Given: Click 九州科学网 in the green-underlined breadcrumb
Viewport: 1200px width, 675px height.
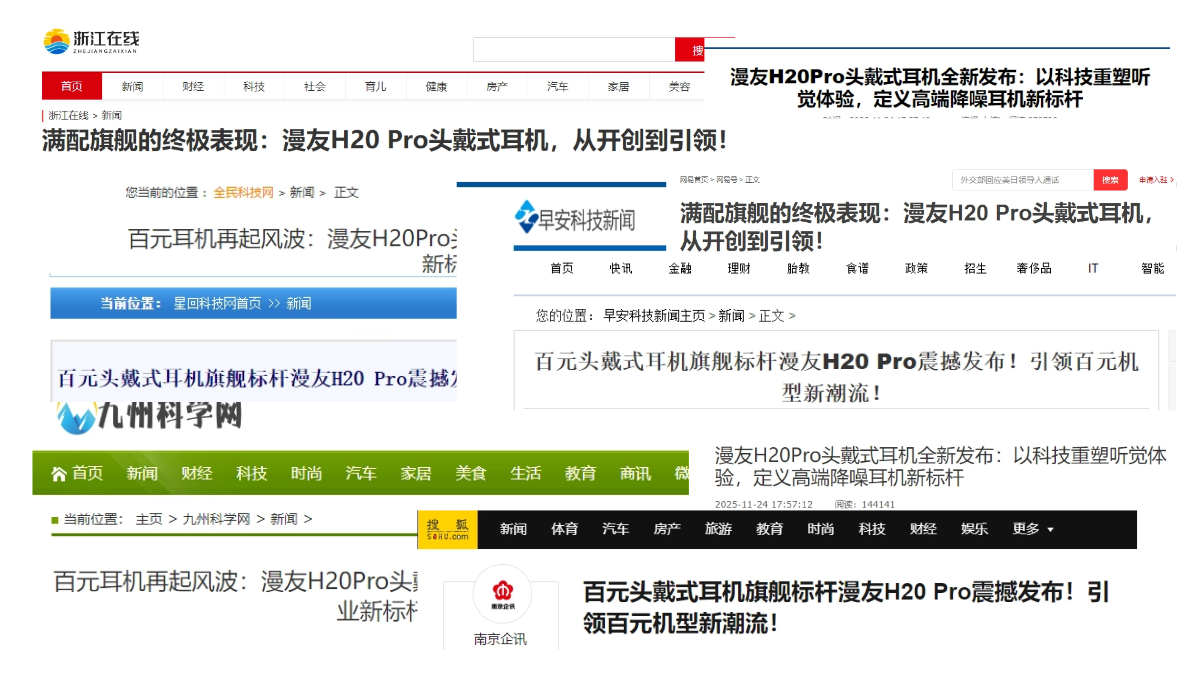Looking at the screenshot, I should click(216, 519).
